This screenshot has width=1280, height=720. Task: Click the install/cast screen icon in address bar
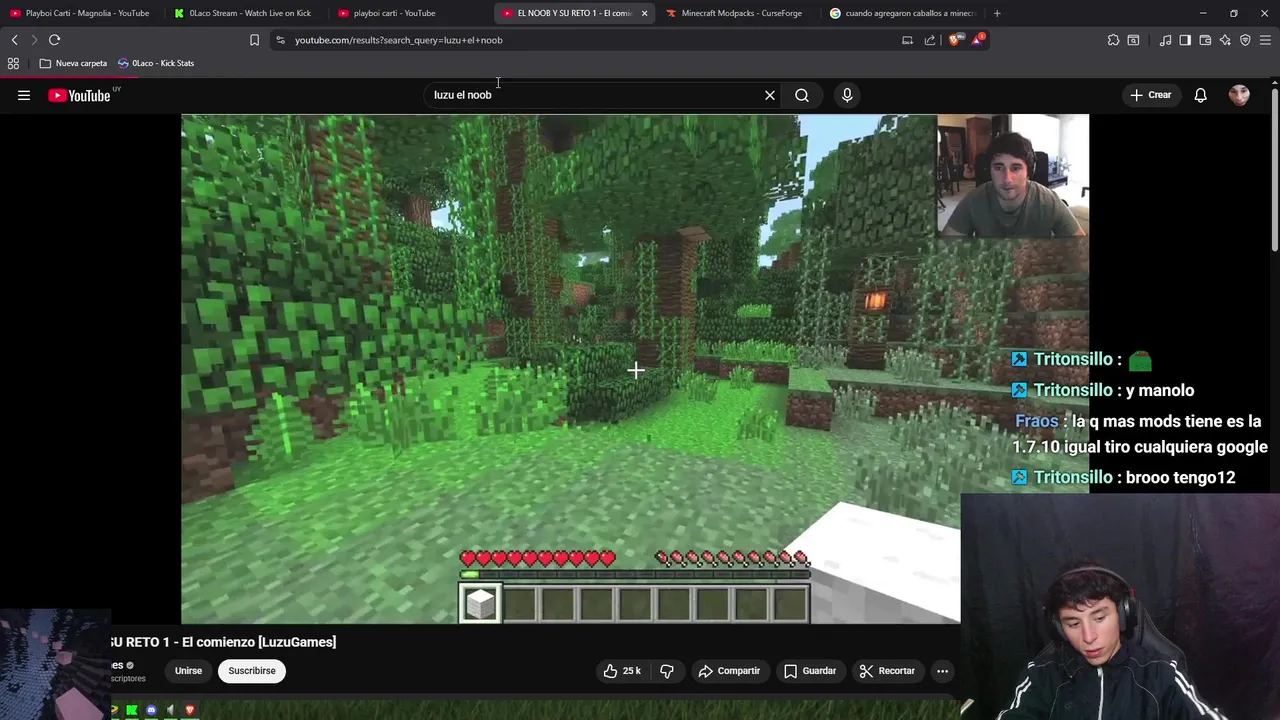coord(907,40)
